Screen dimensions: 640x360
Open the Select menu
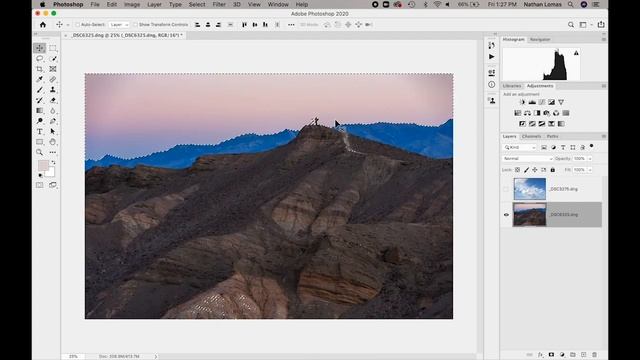tap(197, 4)
